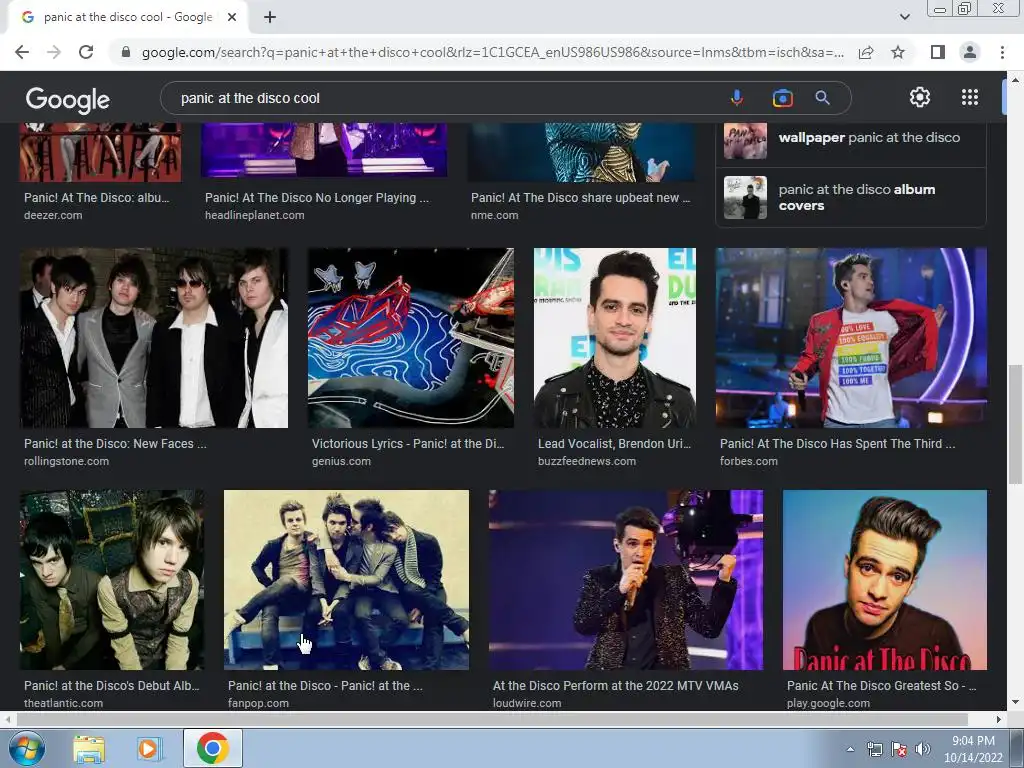Close the panic at the disco tab
This screenshot has height=768, width=1024.
tap(231, 17)
